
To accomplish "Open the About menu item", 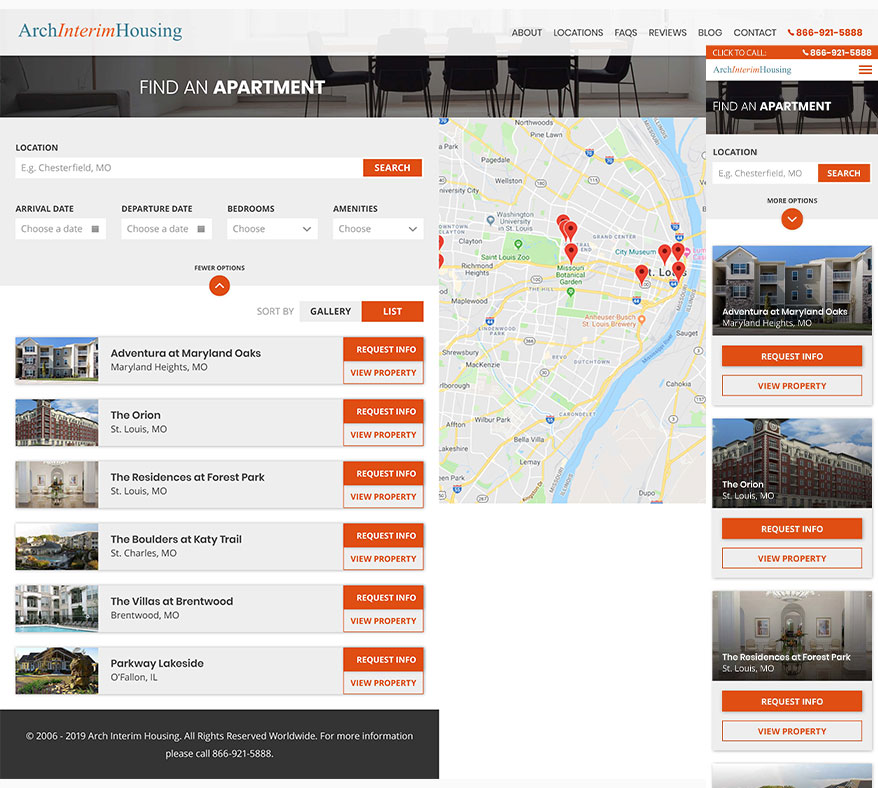I will point(526,32).
